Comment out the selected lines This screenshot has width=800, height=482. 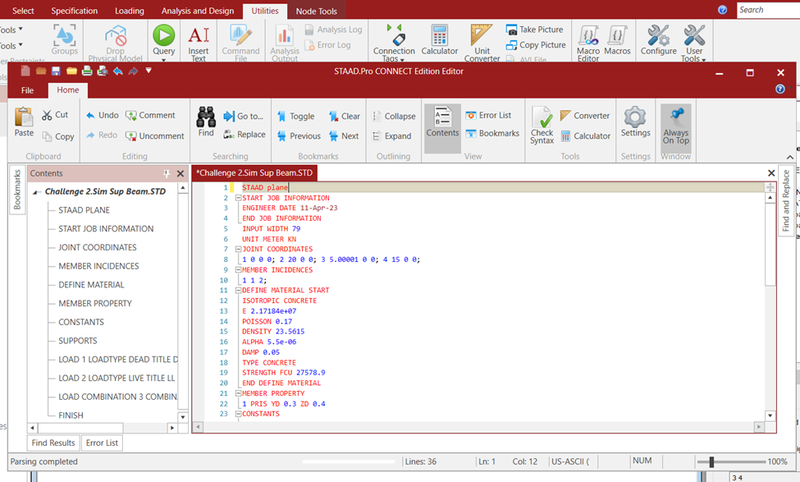pos(150,115)
